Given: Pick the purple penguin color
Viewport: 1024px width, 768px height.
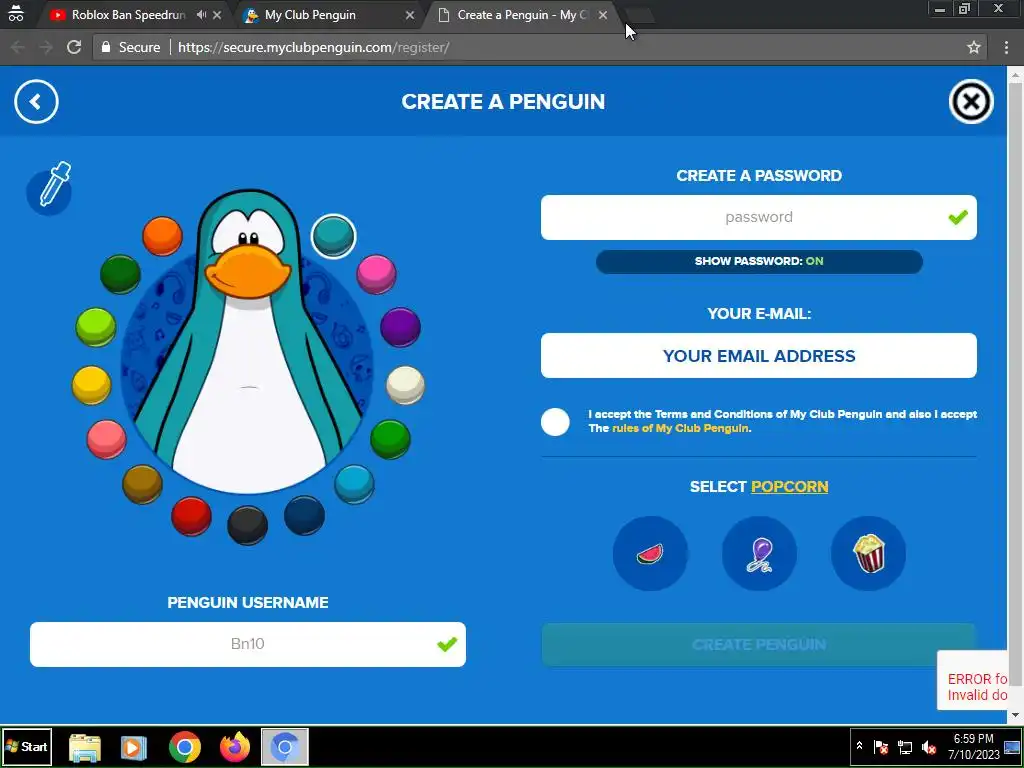Looking at the screenshot, I should pyautogui.click(x=400, y=327).
